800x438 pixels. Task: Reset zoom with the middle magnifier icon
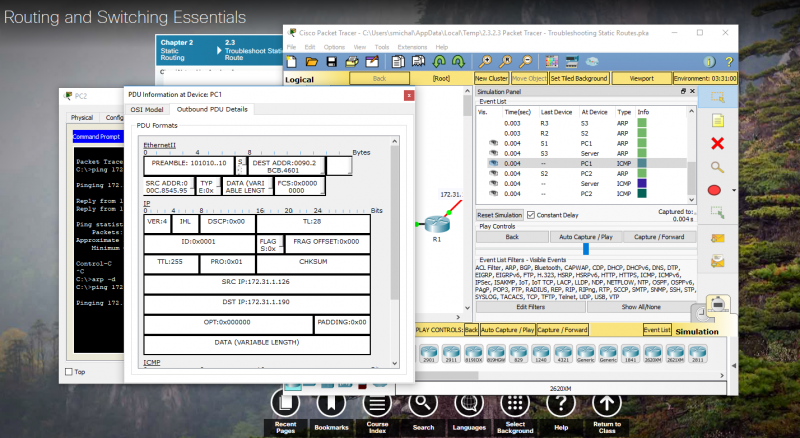click(x=505, y=62)
